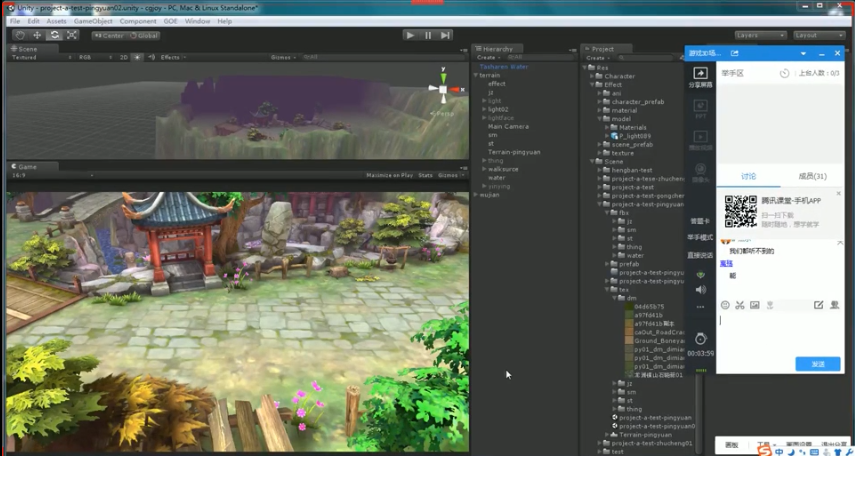Open the File menu

(x=15, y=21)
